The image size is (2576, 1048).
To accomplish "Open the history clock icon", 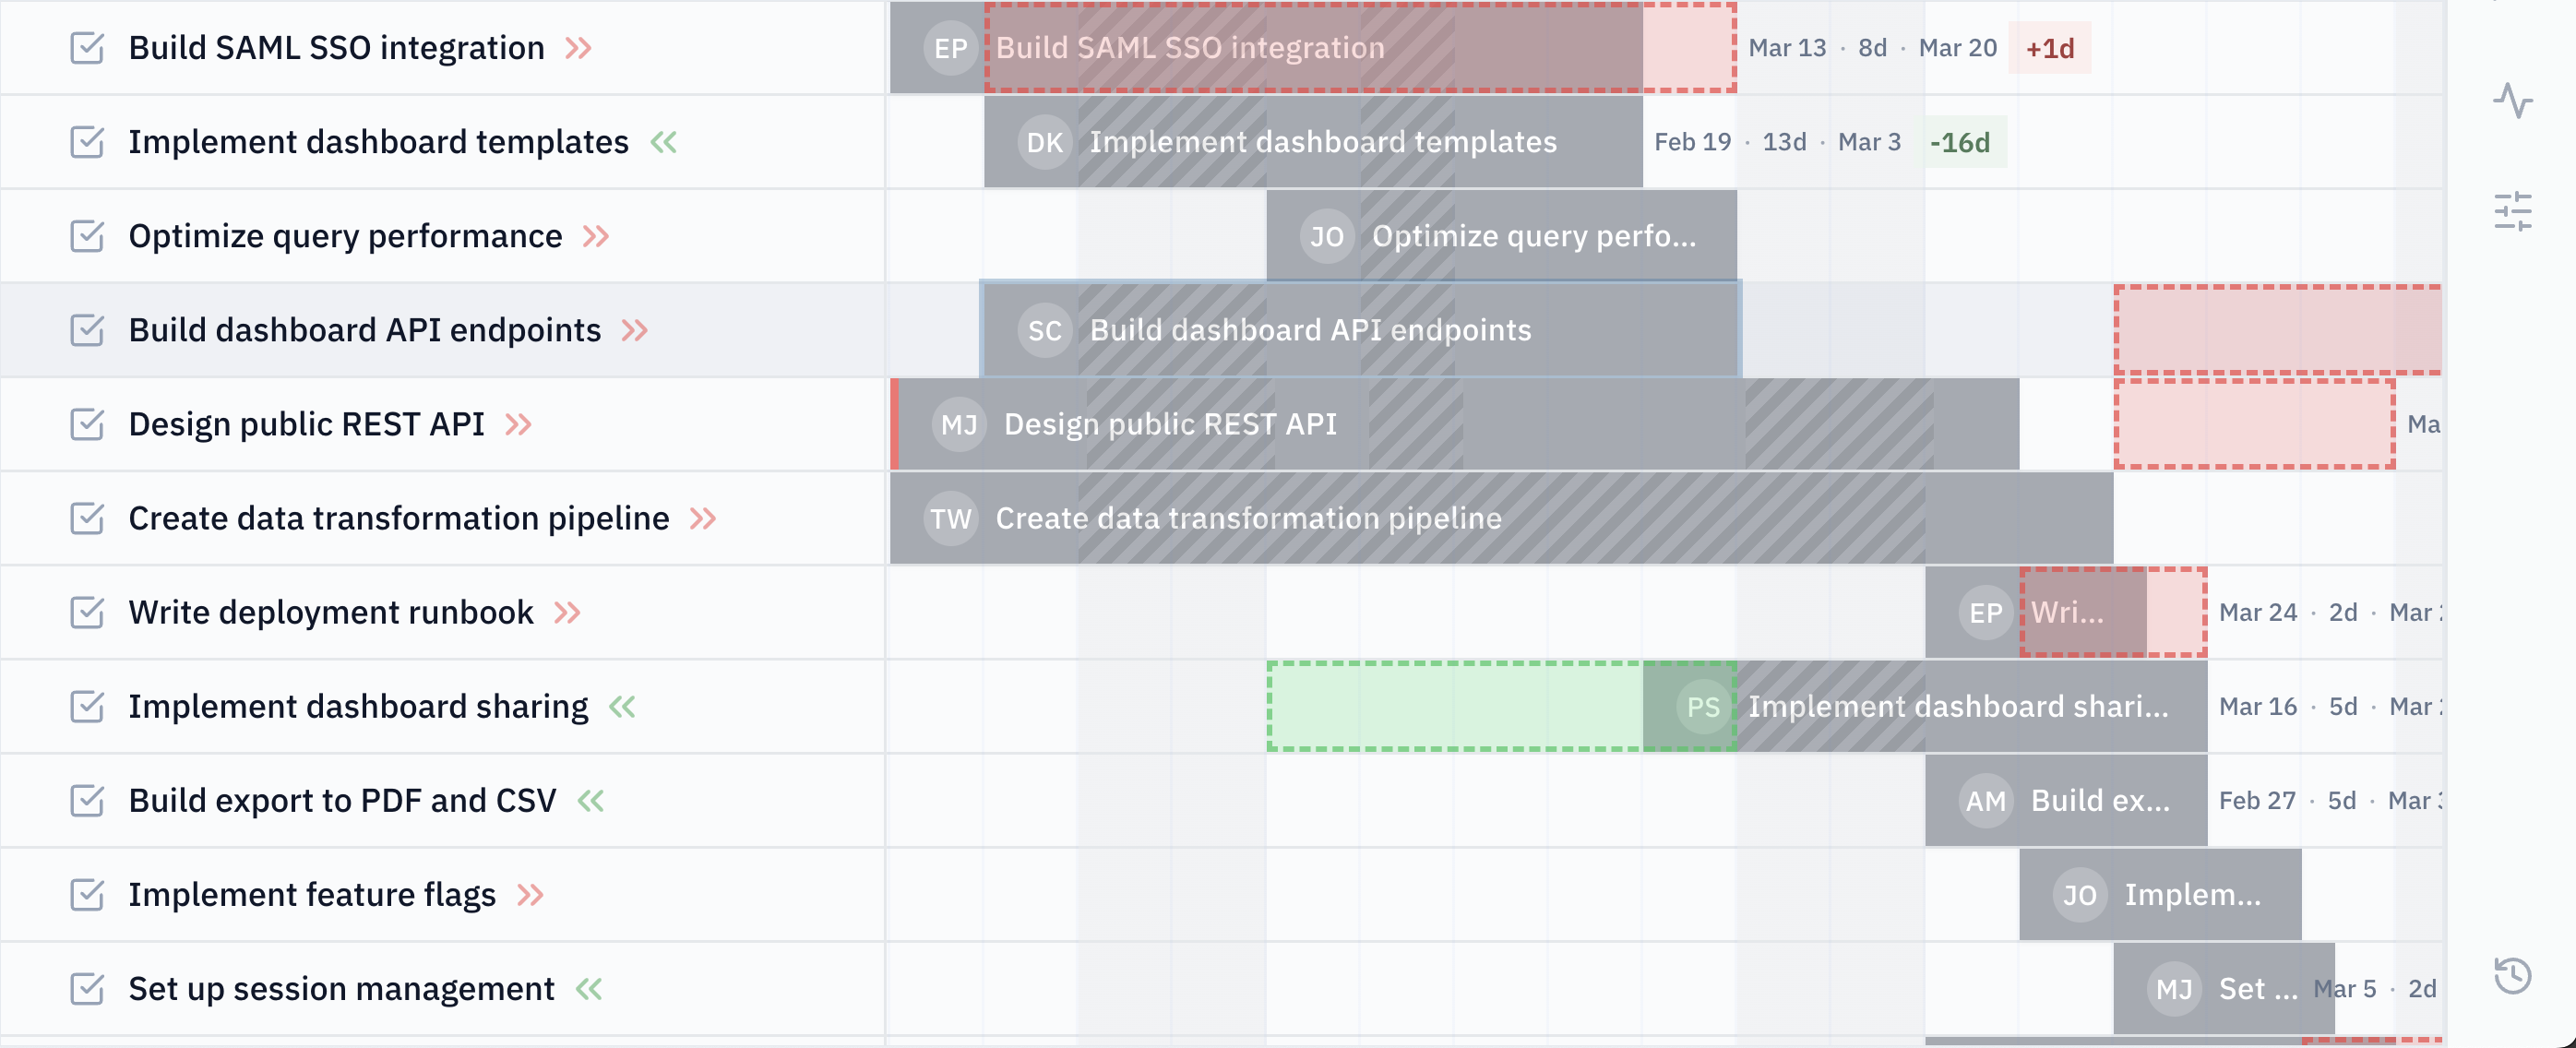I will point(2511,975).
